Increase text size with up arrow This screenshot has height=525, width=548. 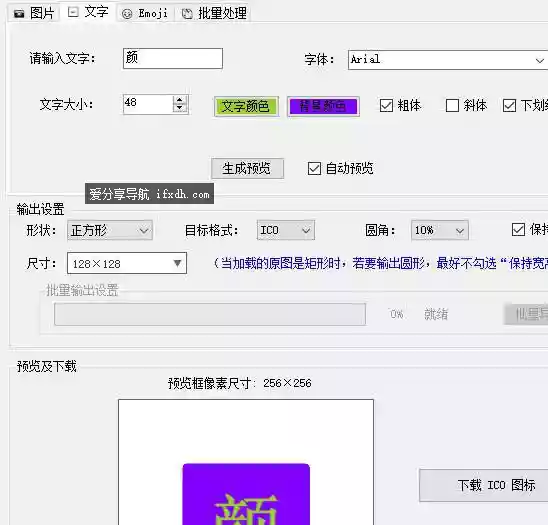[180, 100]
